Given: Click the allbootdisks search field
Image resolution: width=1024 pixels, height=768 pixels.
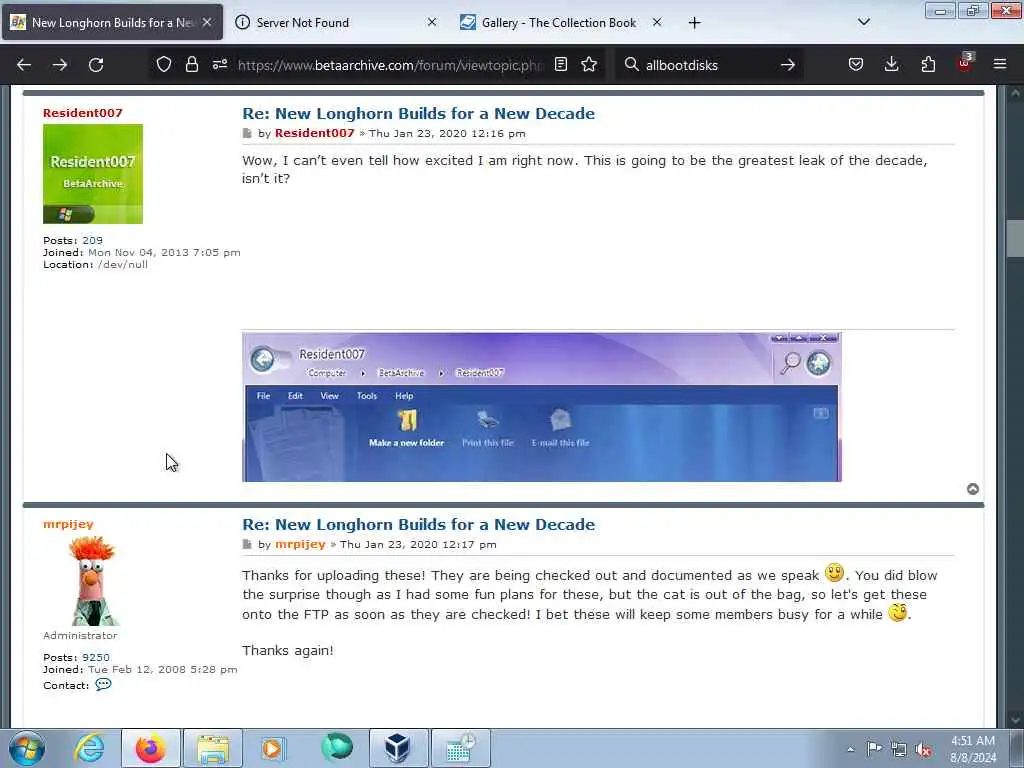Looking at the screenshot, I should (709, 65).
